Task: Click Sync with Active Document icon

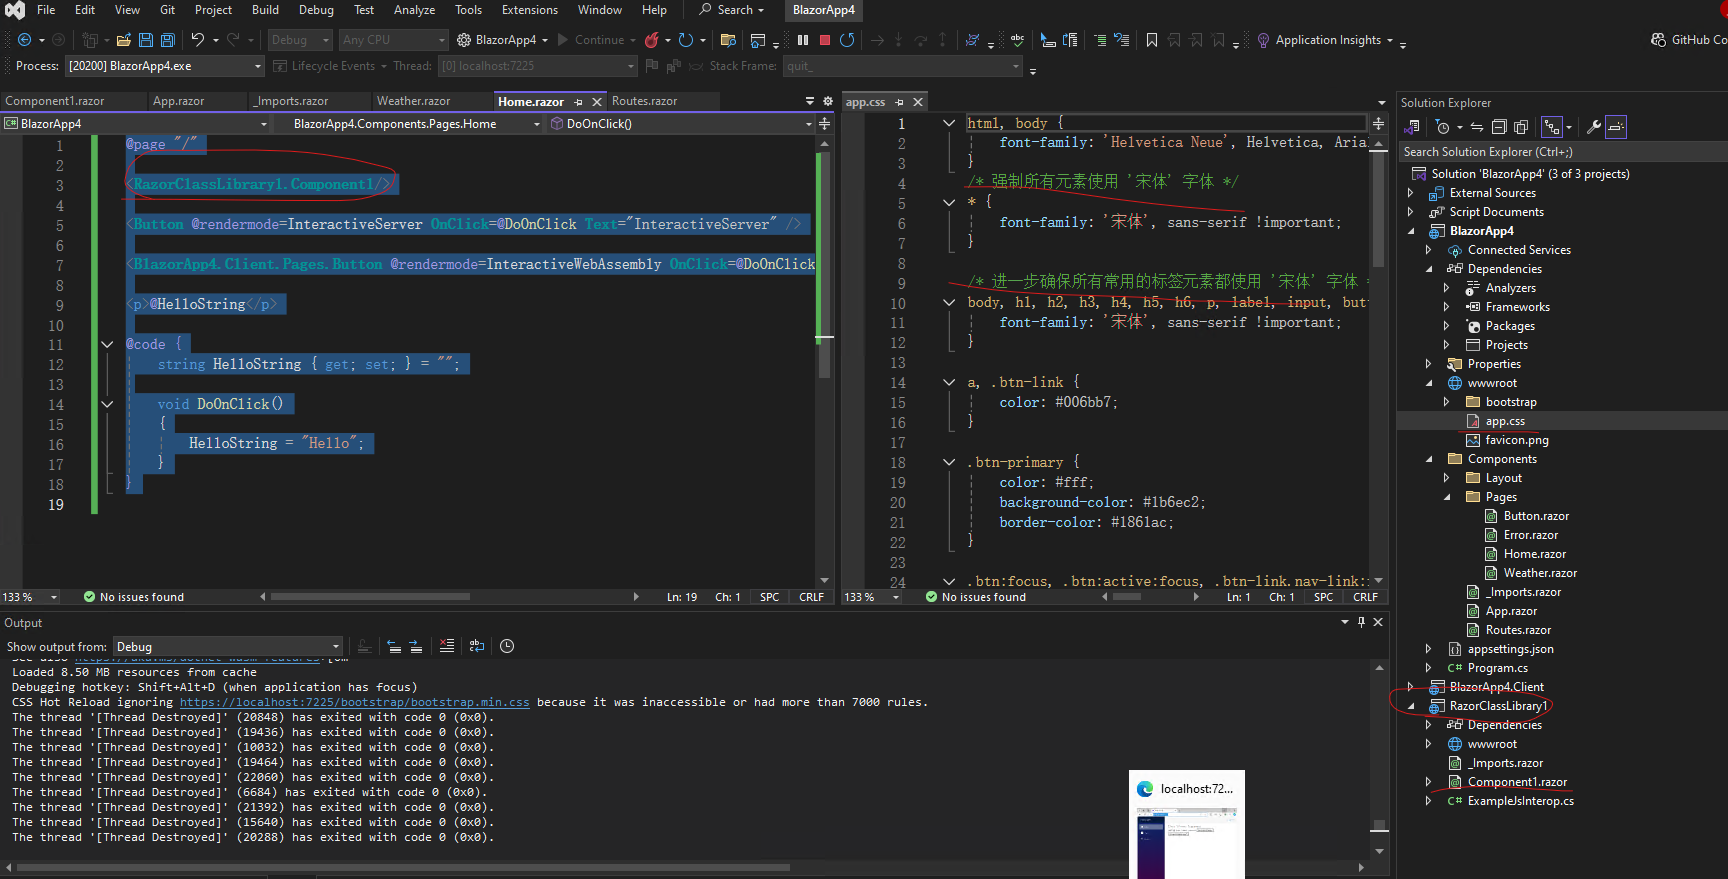Action: pyautogui.click(x=1477, y=127)
